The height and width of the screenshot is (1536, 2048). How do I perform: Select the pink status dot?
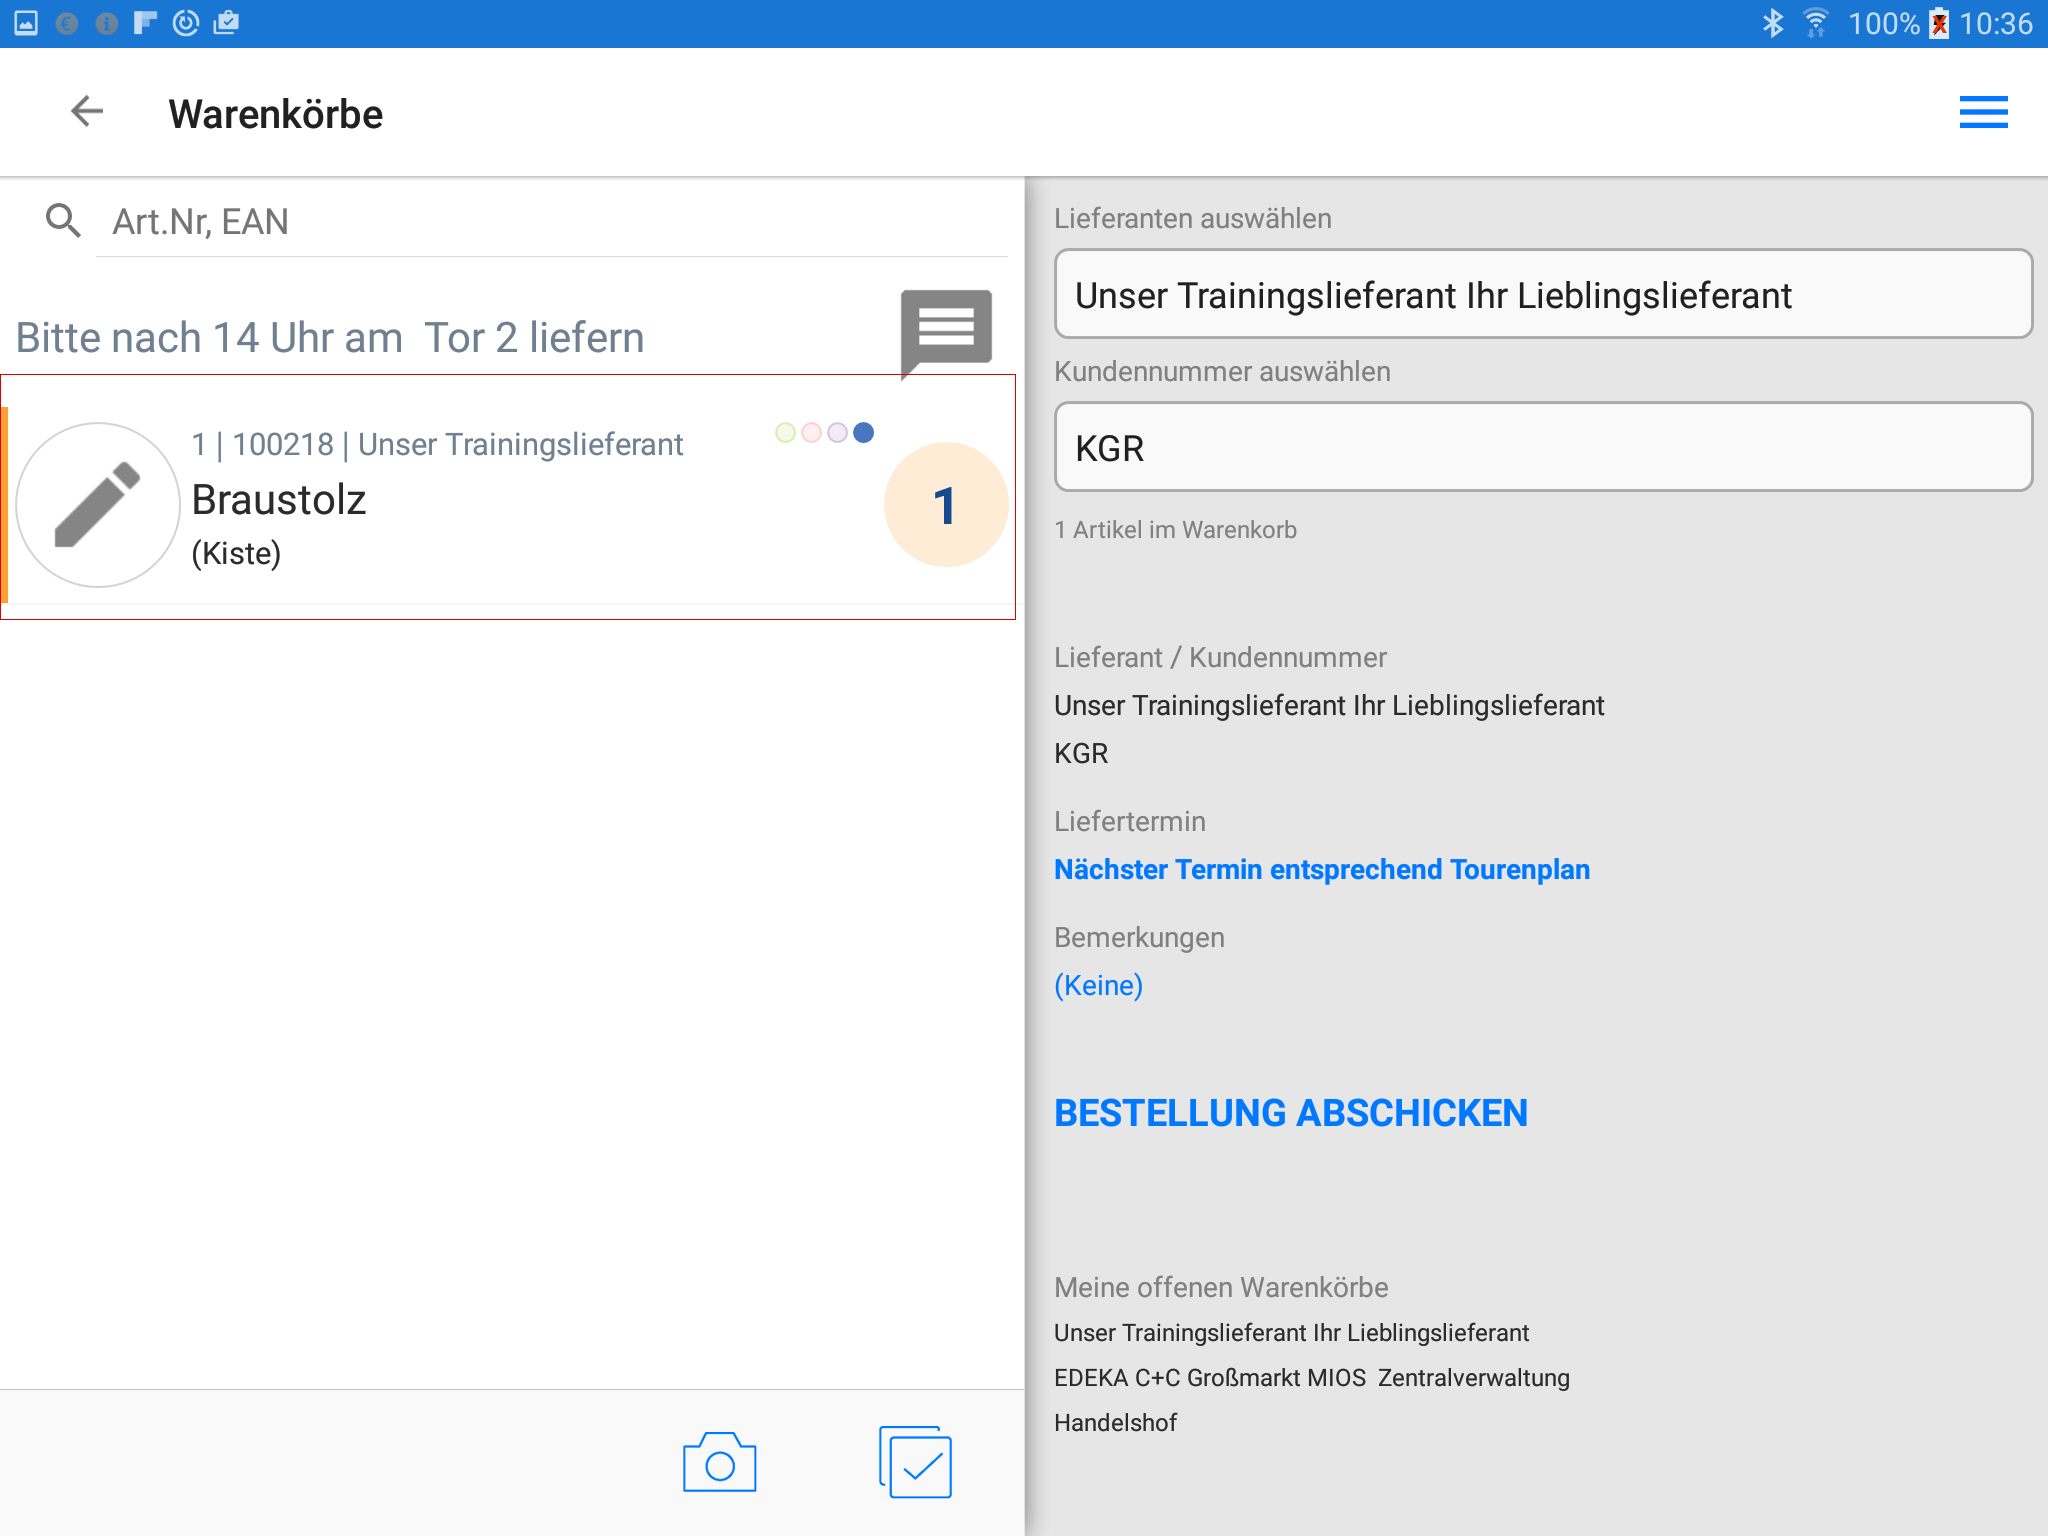(x=812, y=432)
